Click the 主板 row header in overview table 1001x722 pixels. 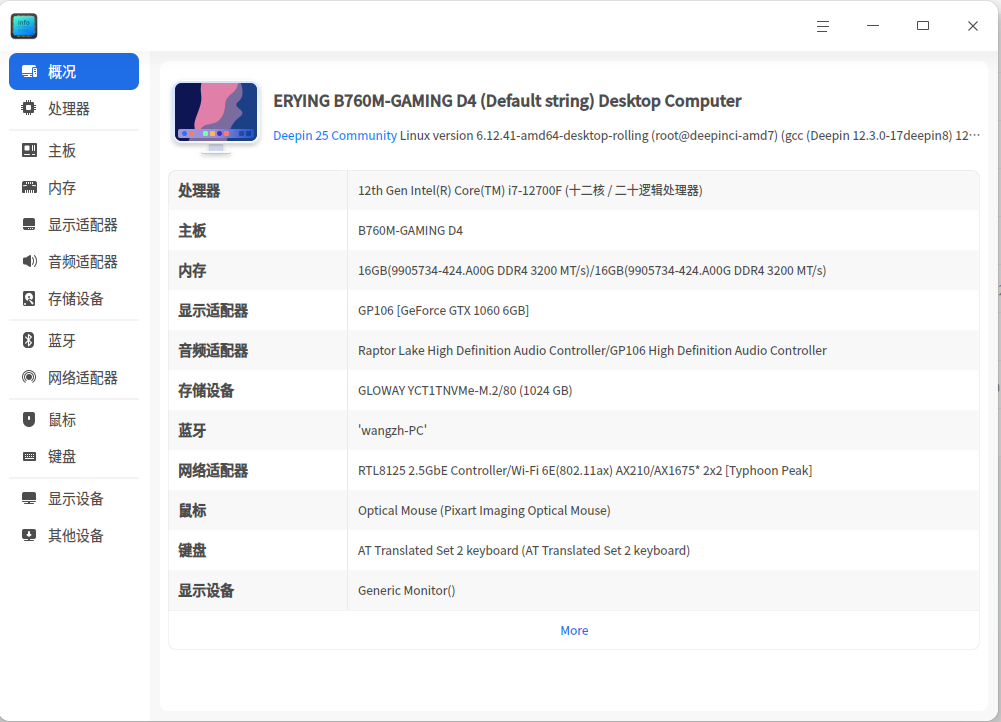point(192,230)
